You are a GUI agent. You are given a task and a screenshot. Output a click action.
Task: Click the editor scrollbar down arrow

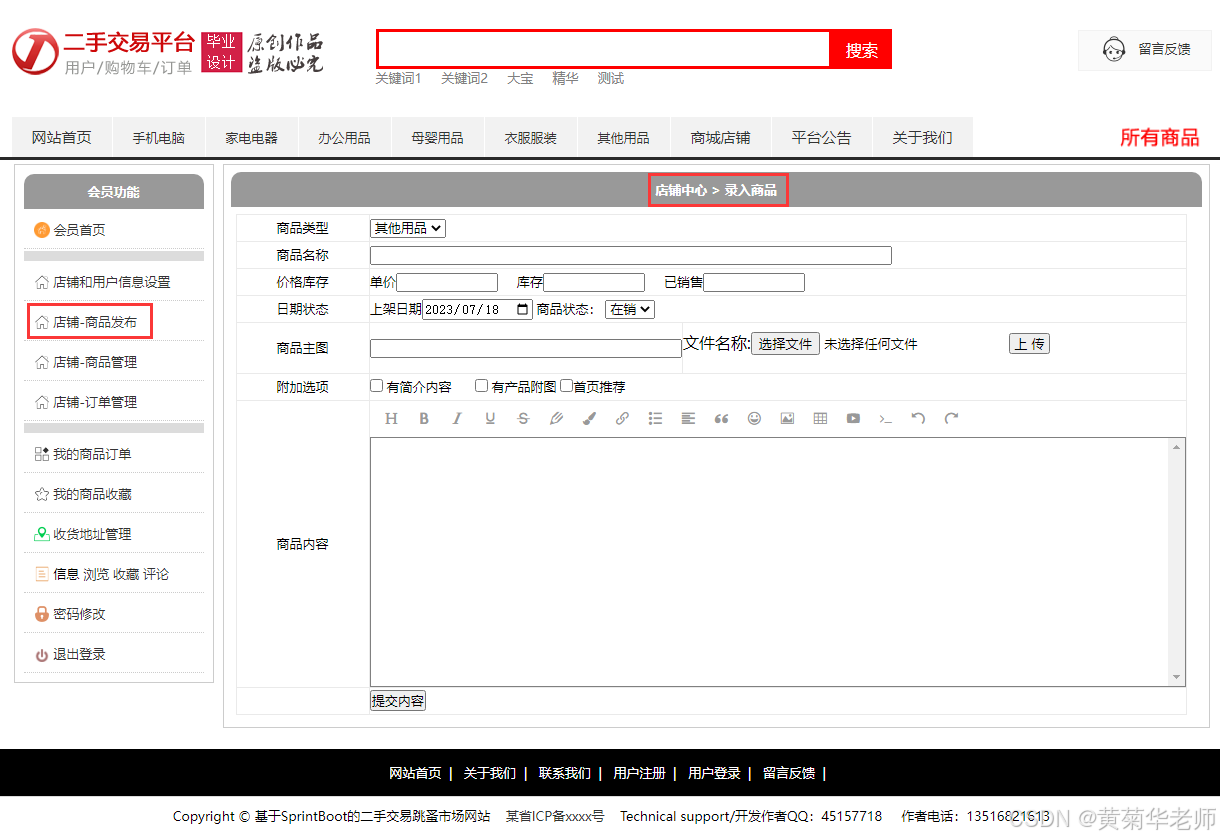1177,677
